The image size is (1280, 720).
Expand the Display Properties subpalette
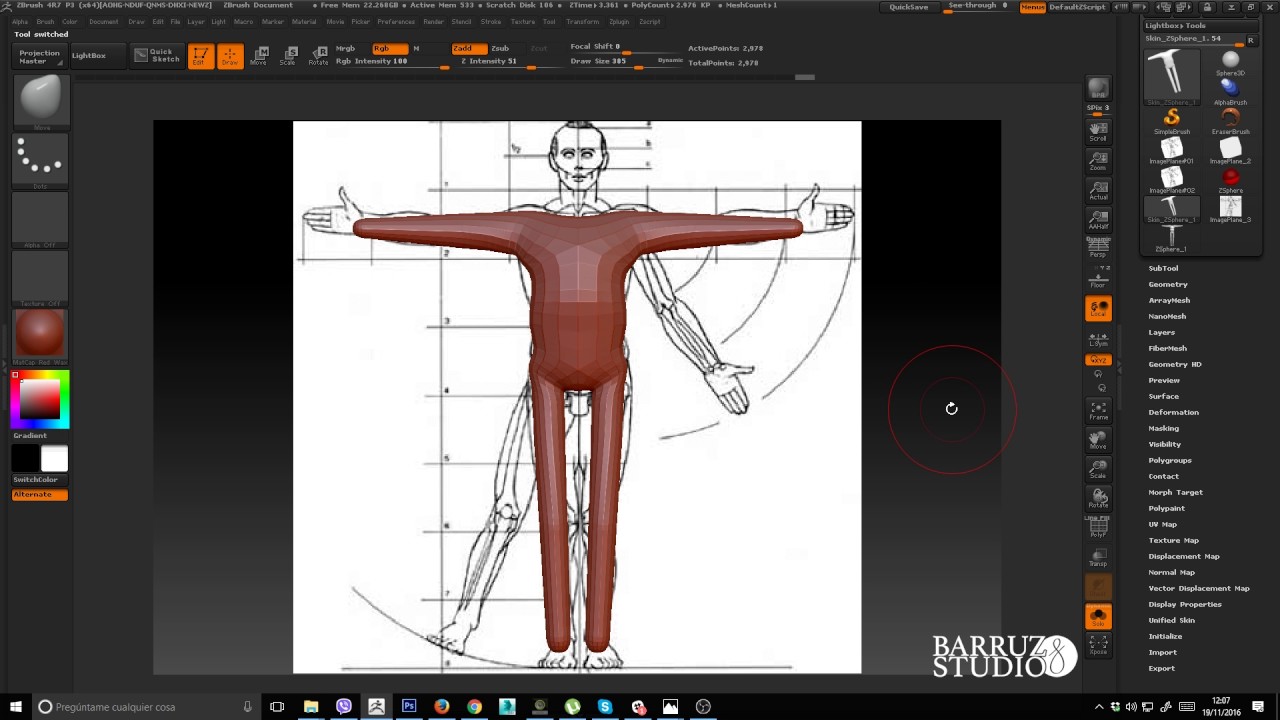(1185, 604)
